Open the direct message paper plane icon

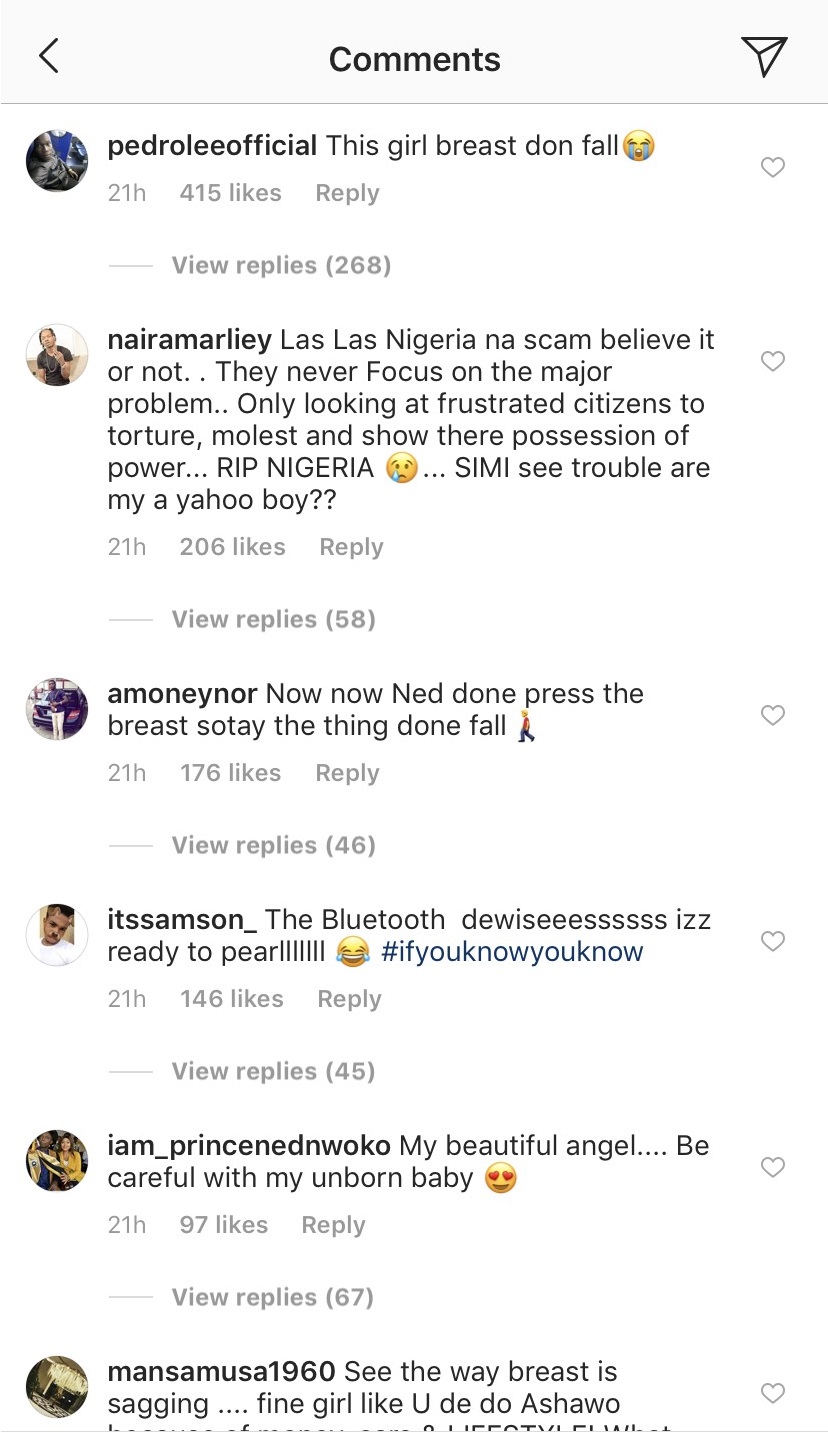click(x=764, y=57)
